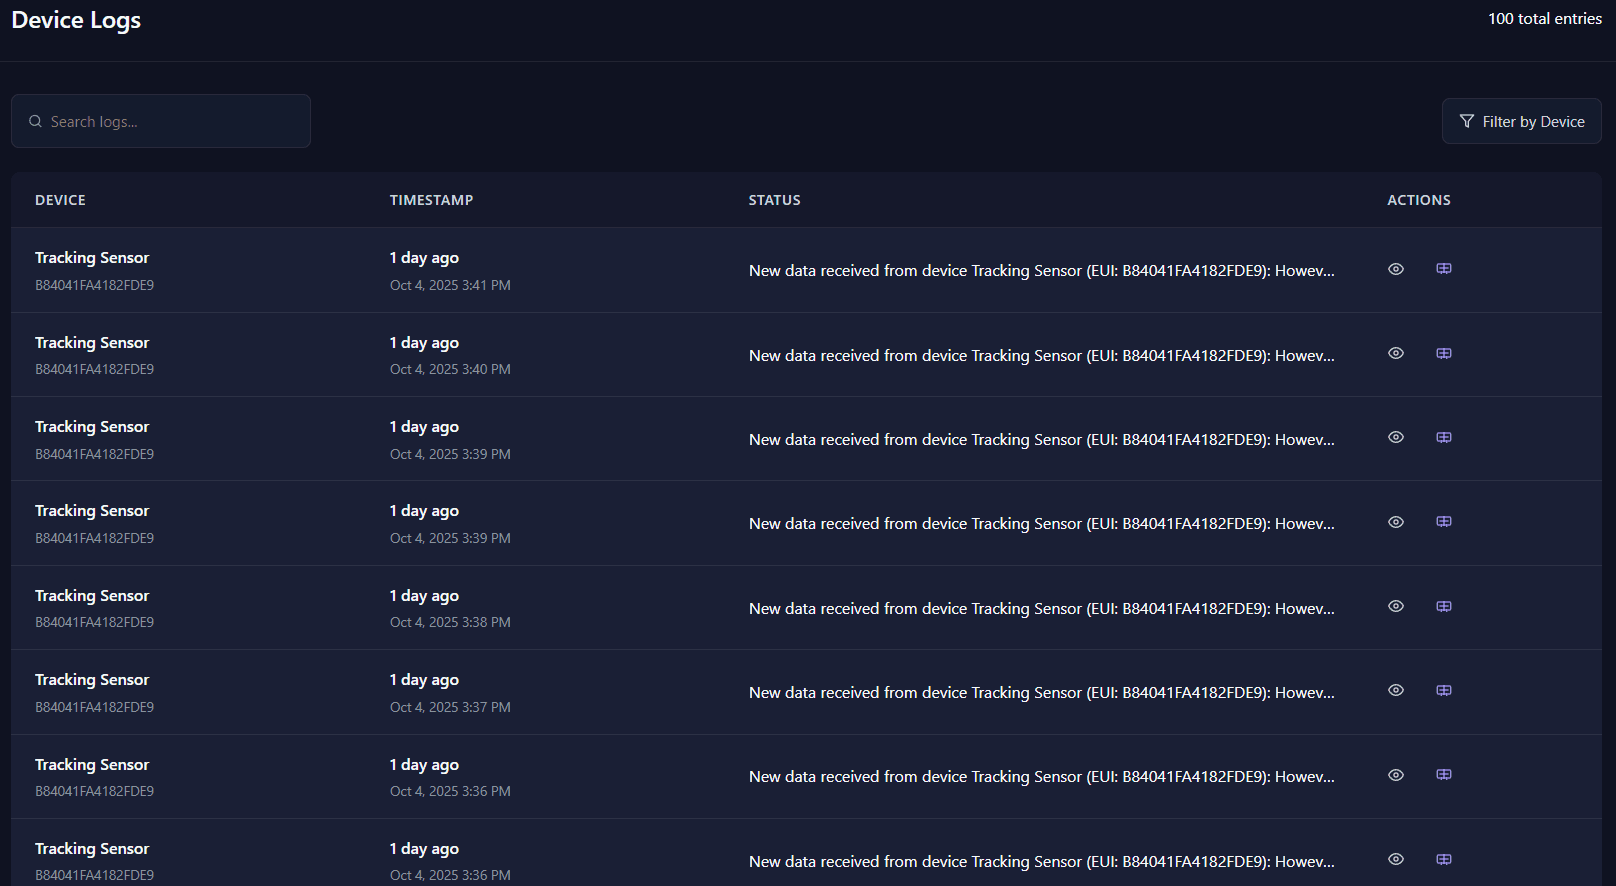Click the STATUS column header
The height and width of the screenshot is (886, 1616).
point(774,200)
